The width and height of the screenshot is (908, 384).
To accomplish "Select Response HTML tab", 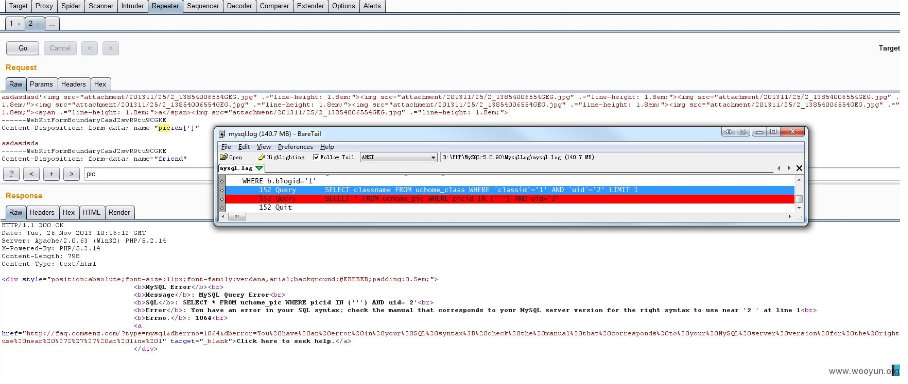I will 91,213.
